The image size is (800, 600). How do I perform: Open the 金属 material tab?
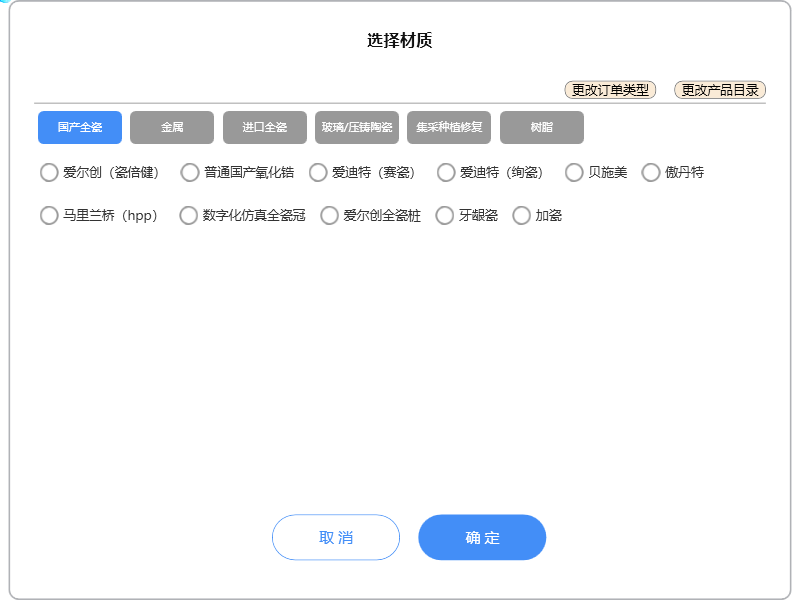(172, 128)
